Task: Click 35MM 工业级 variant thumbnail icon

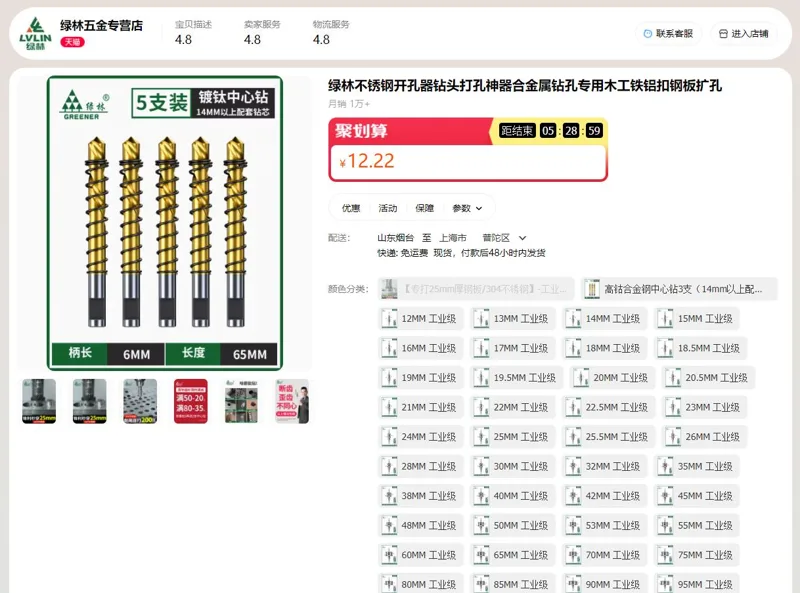Action: click(665, 466)
